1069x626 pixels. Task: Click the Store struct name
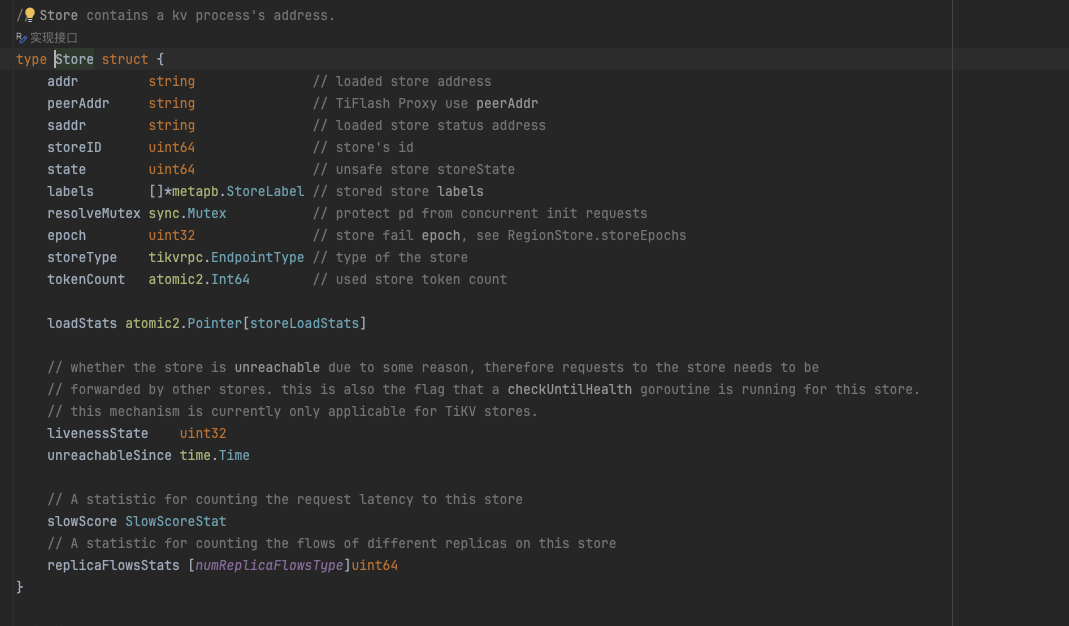tap(74, 59)
